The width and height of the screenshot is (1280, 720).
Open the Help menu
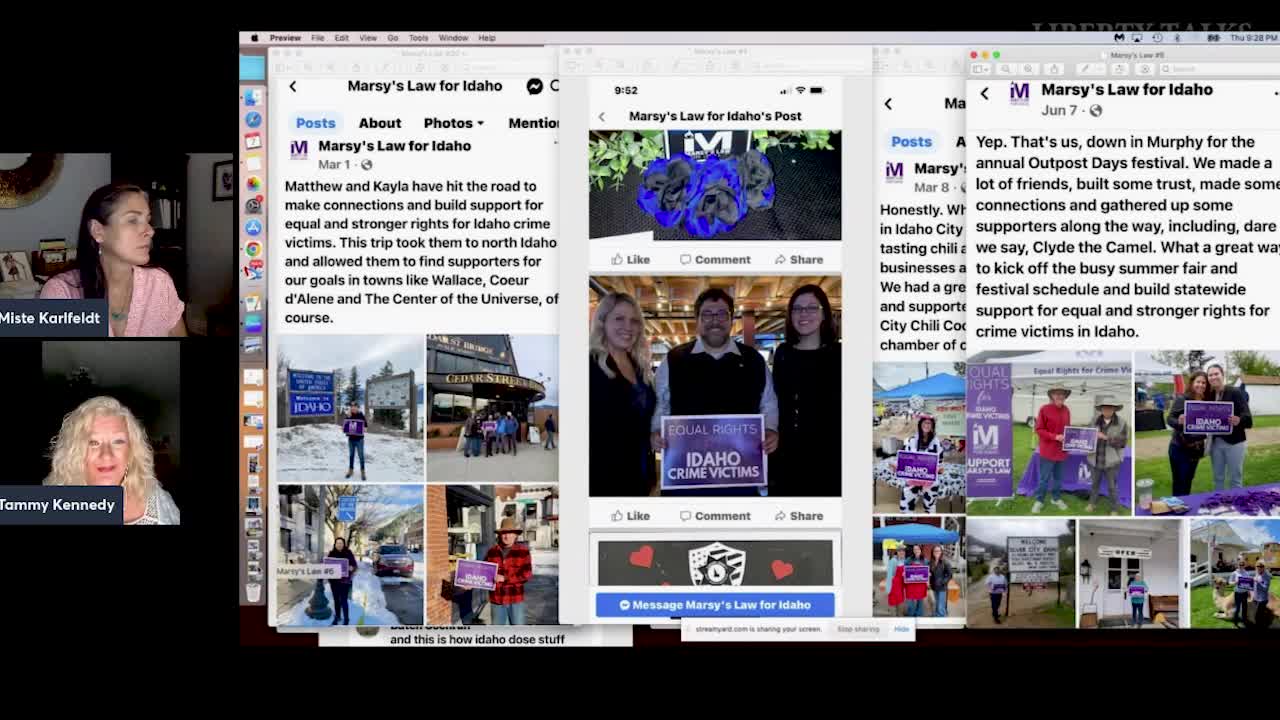(487, 38)
